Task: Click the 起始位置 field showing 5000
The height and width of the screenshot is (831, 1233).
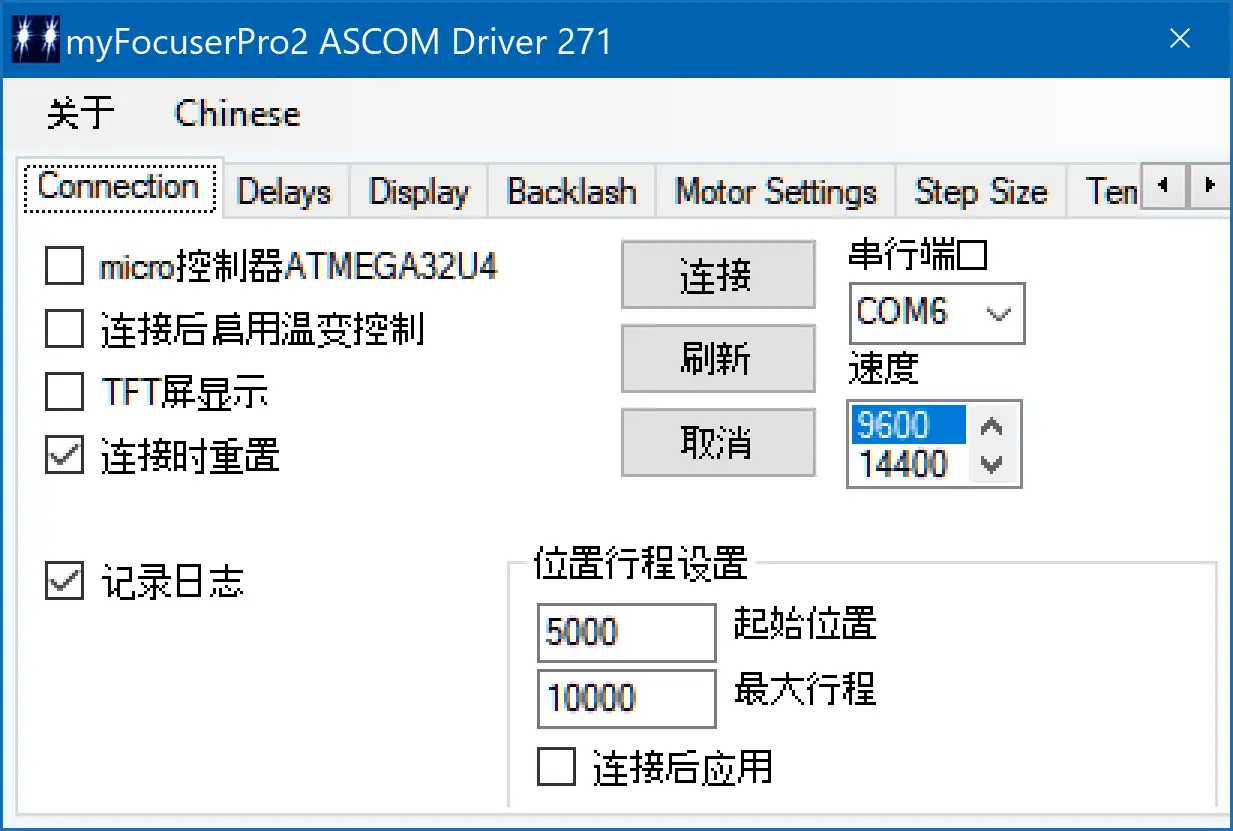Action: pos(626,632)
